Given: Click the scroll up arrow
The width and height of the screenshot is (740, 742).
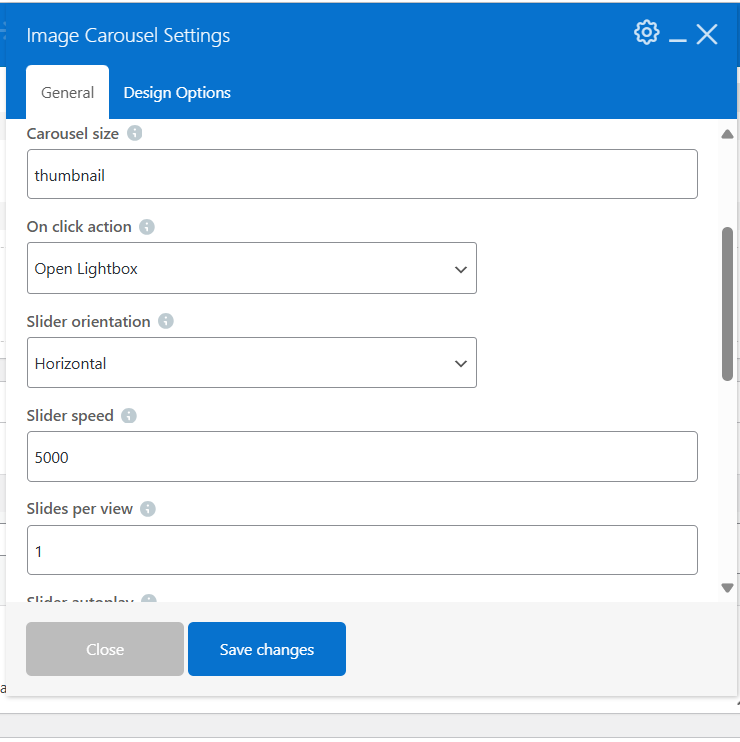Looking at the screenshot, I should [x=727, y=134].
